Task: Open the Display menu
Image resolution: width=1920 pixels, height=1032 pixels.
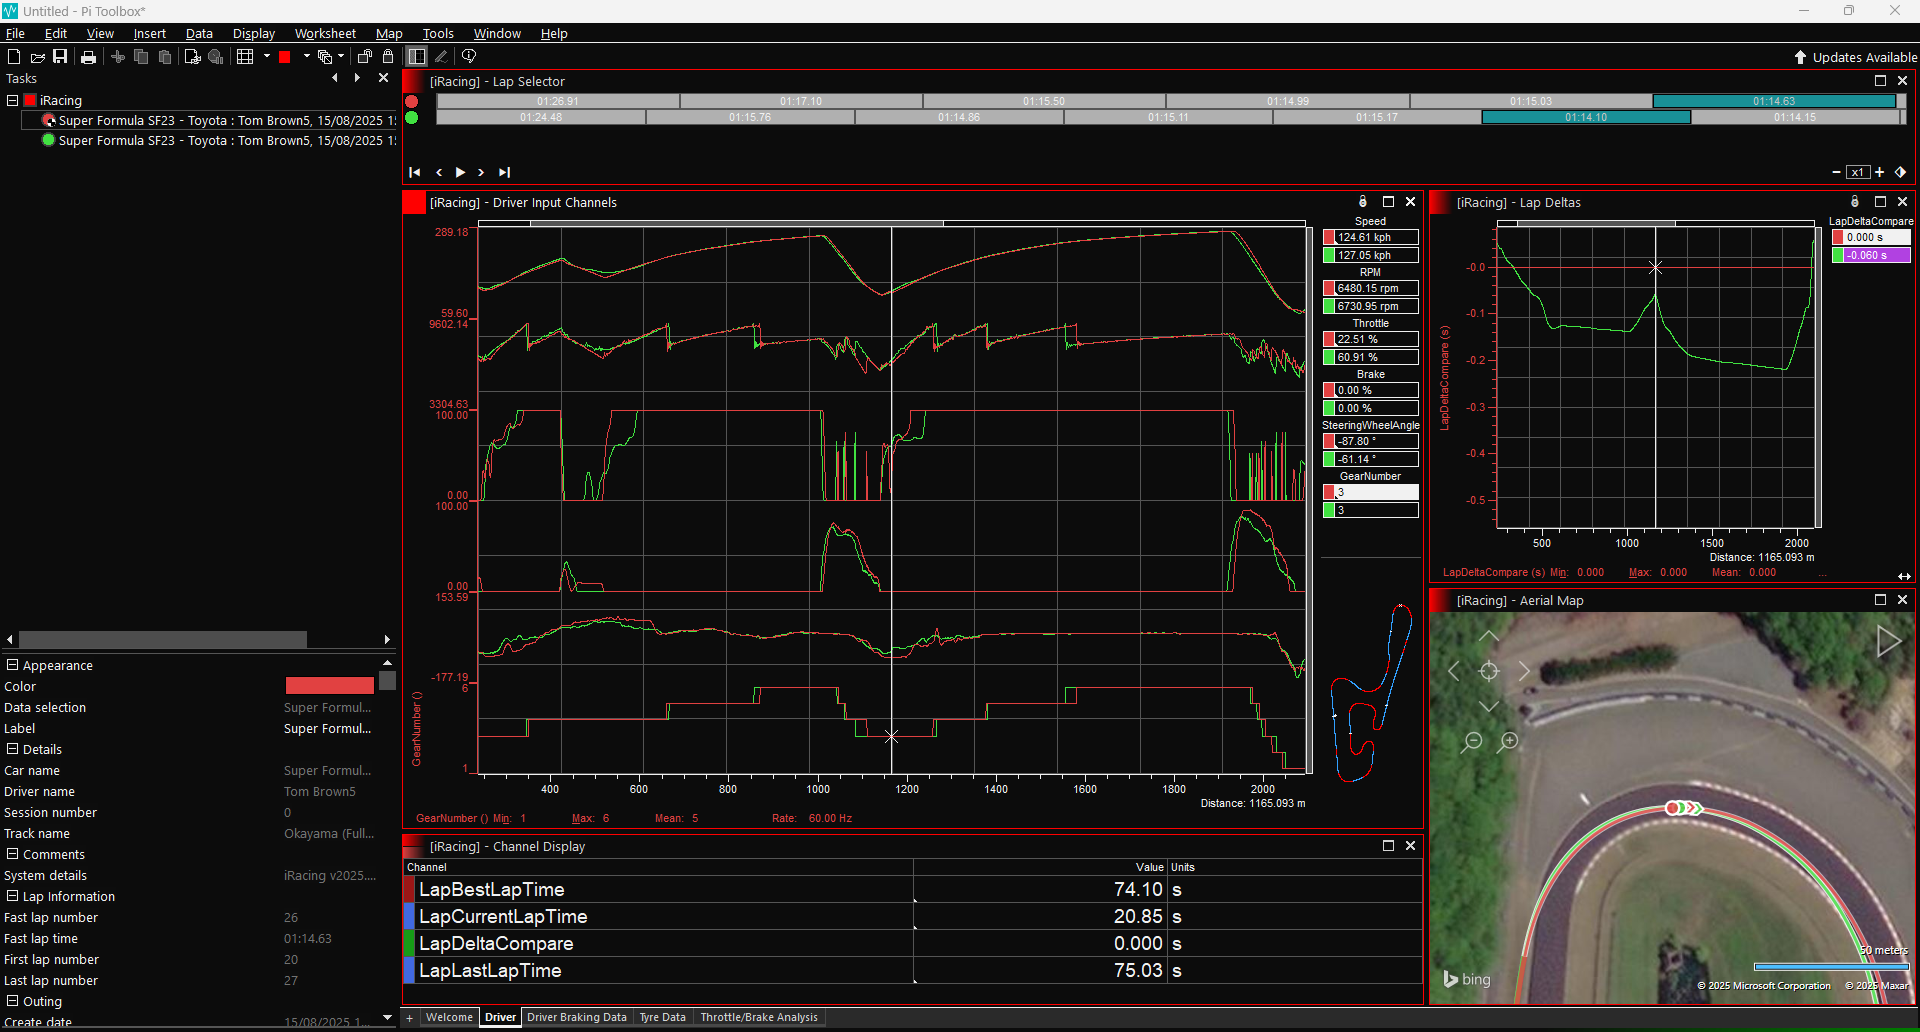Action: [254, 33]
